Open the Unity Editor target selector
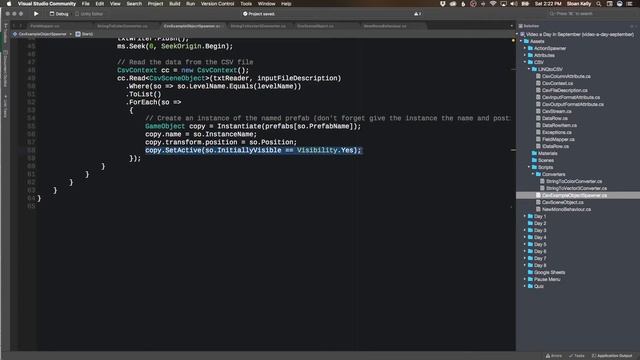 pos(89,14)
